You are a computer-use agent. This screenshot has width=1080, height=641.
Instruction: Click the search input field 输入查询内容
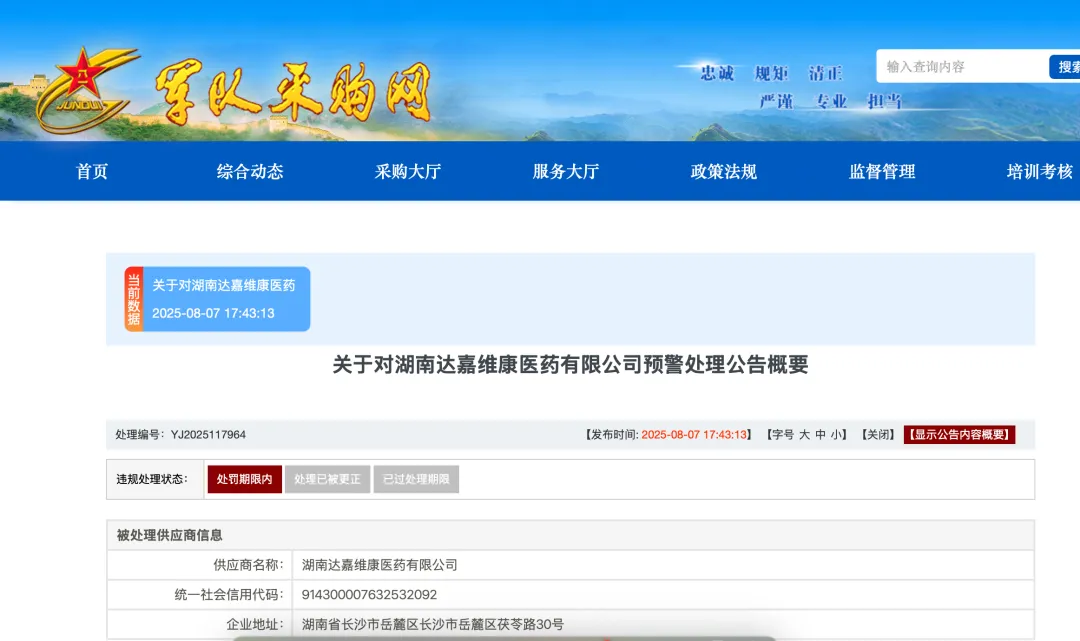pos(962,67)
